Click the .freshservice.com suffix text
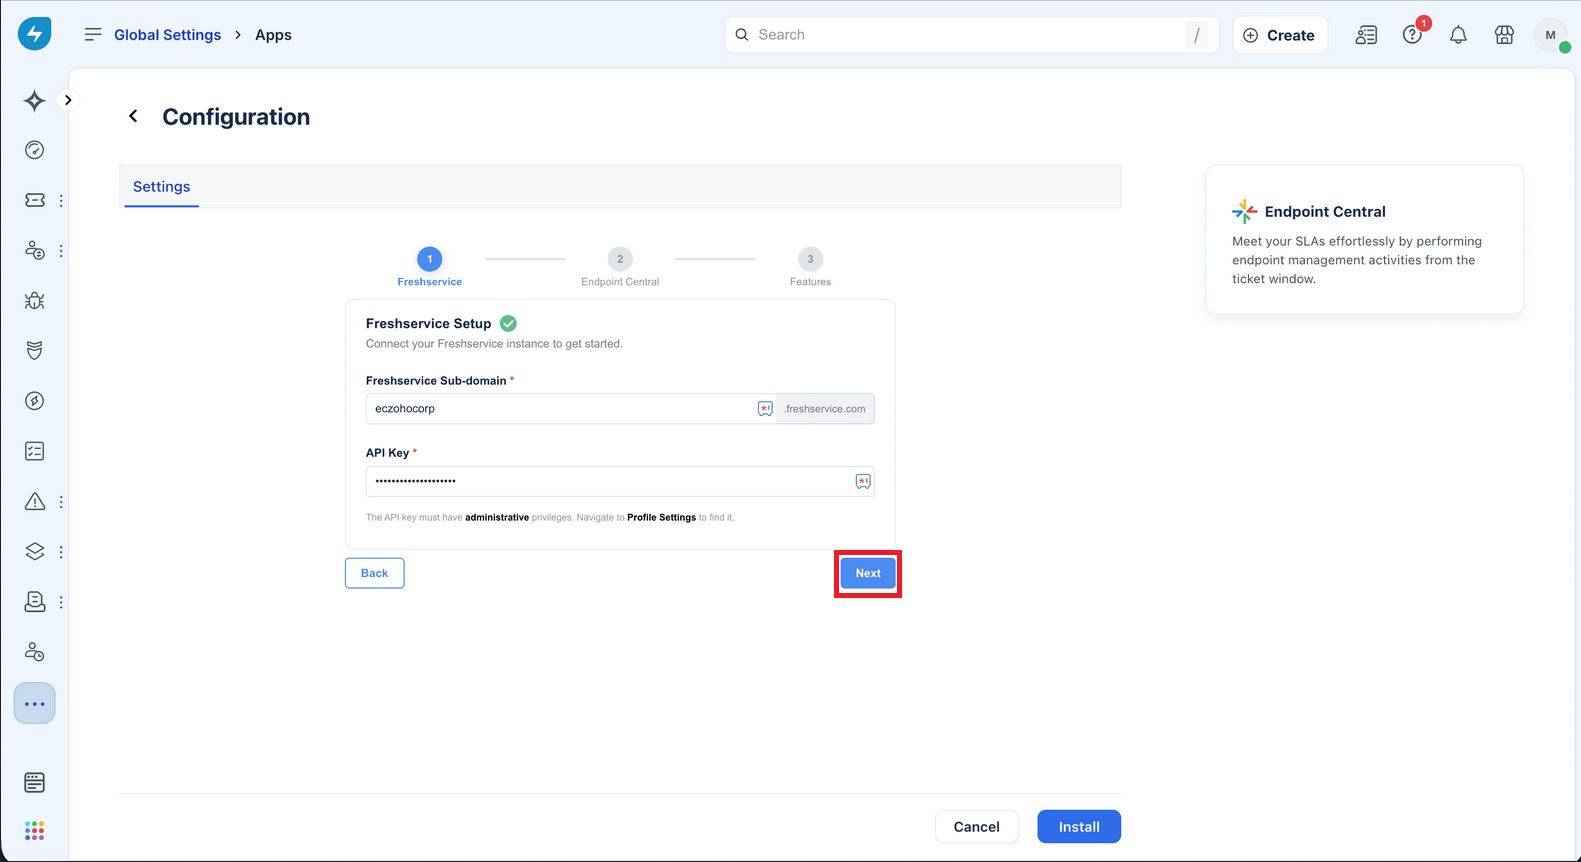Screen dimensions: 1581x862 [x=825, y=408]
